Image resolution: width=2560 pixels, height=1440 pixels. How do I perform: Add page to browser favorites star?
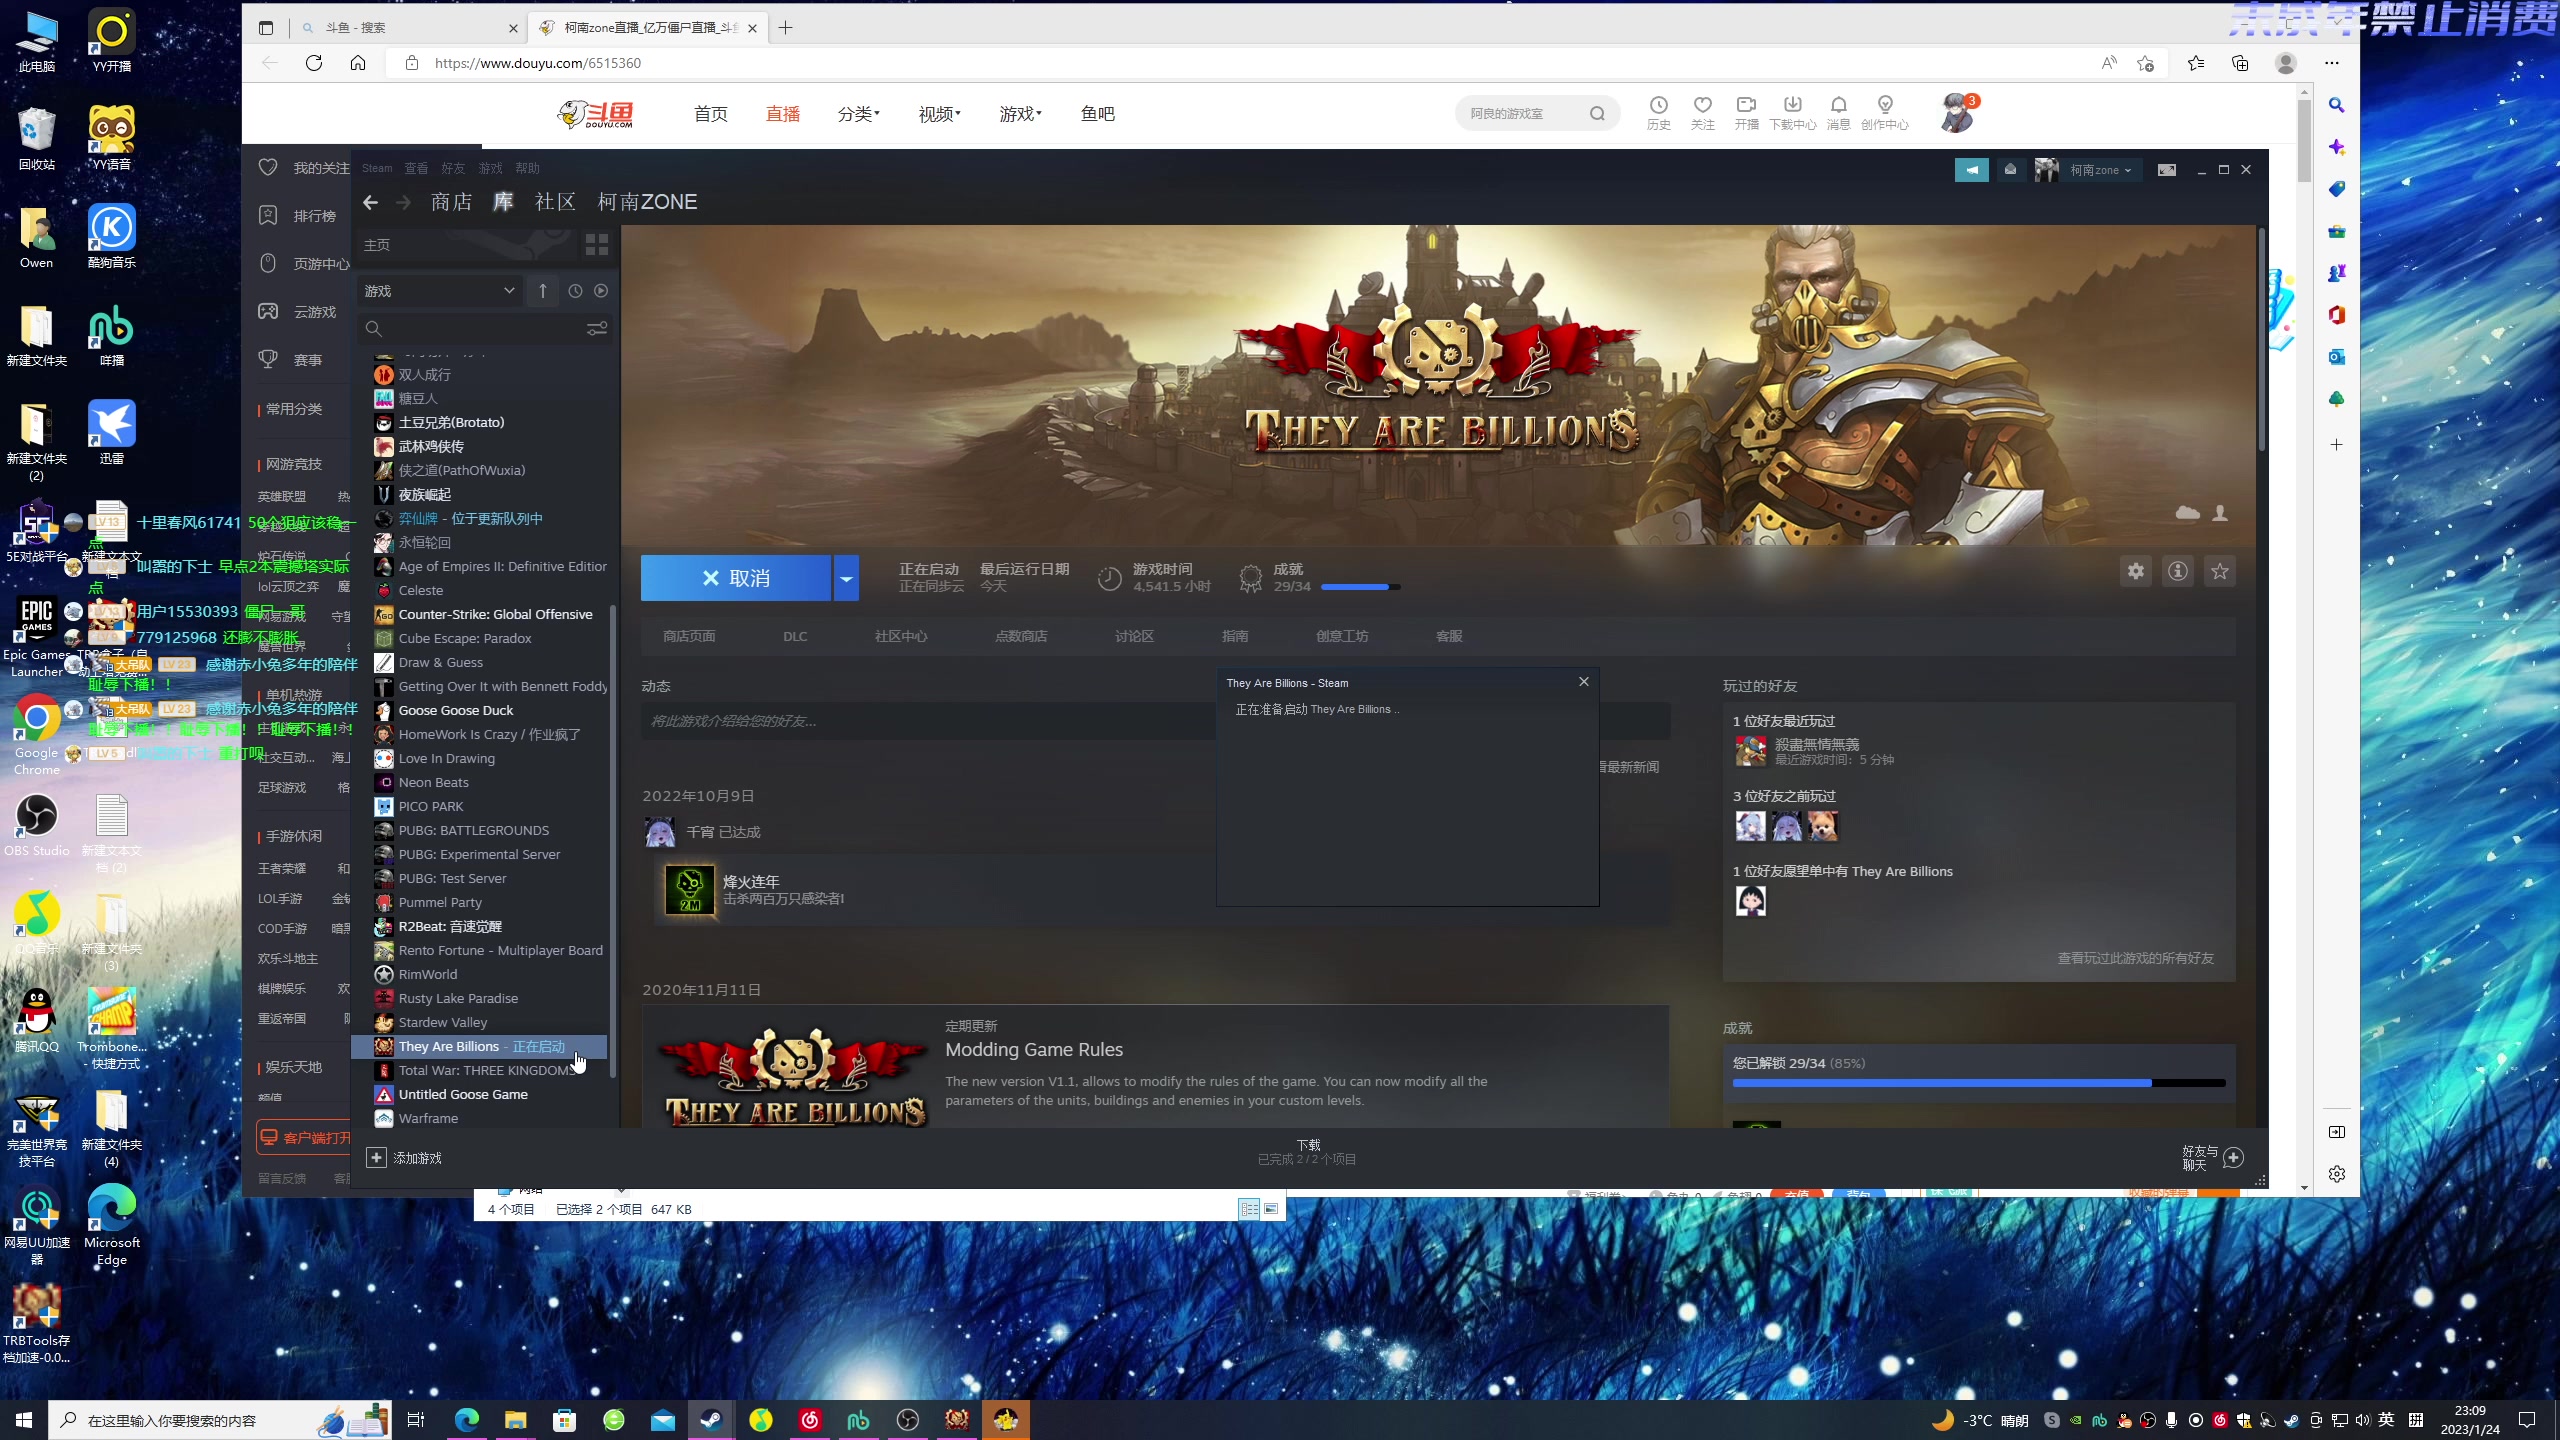tap(2145, 63)
